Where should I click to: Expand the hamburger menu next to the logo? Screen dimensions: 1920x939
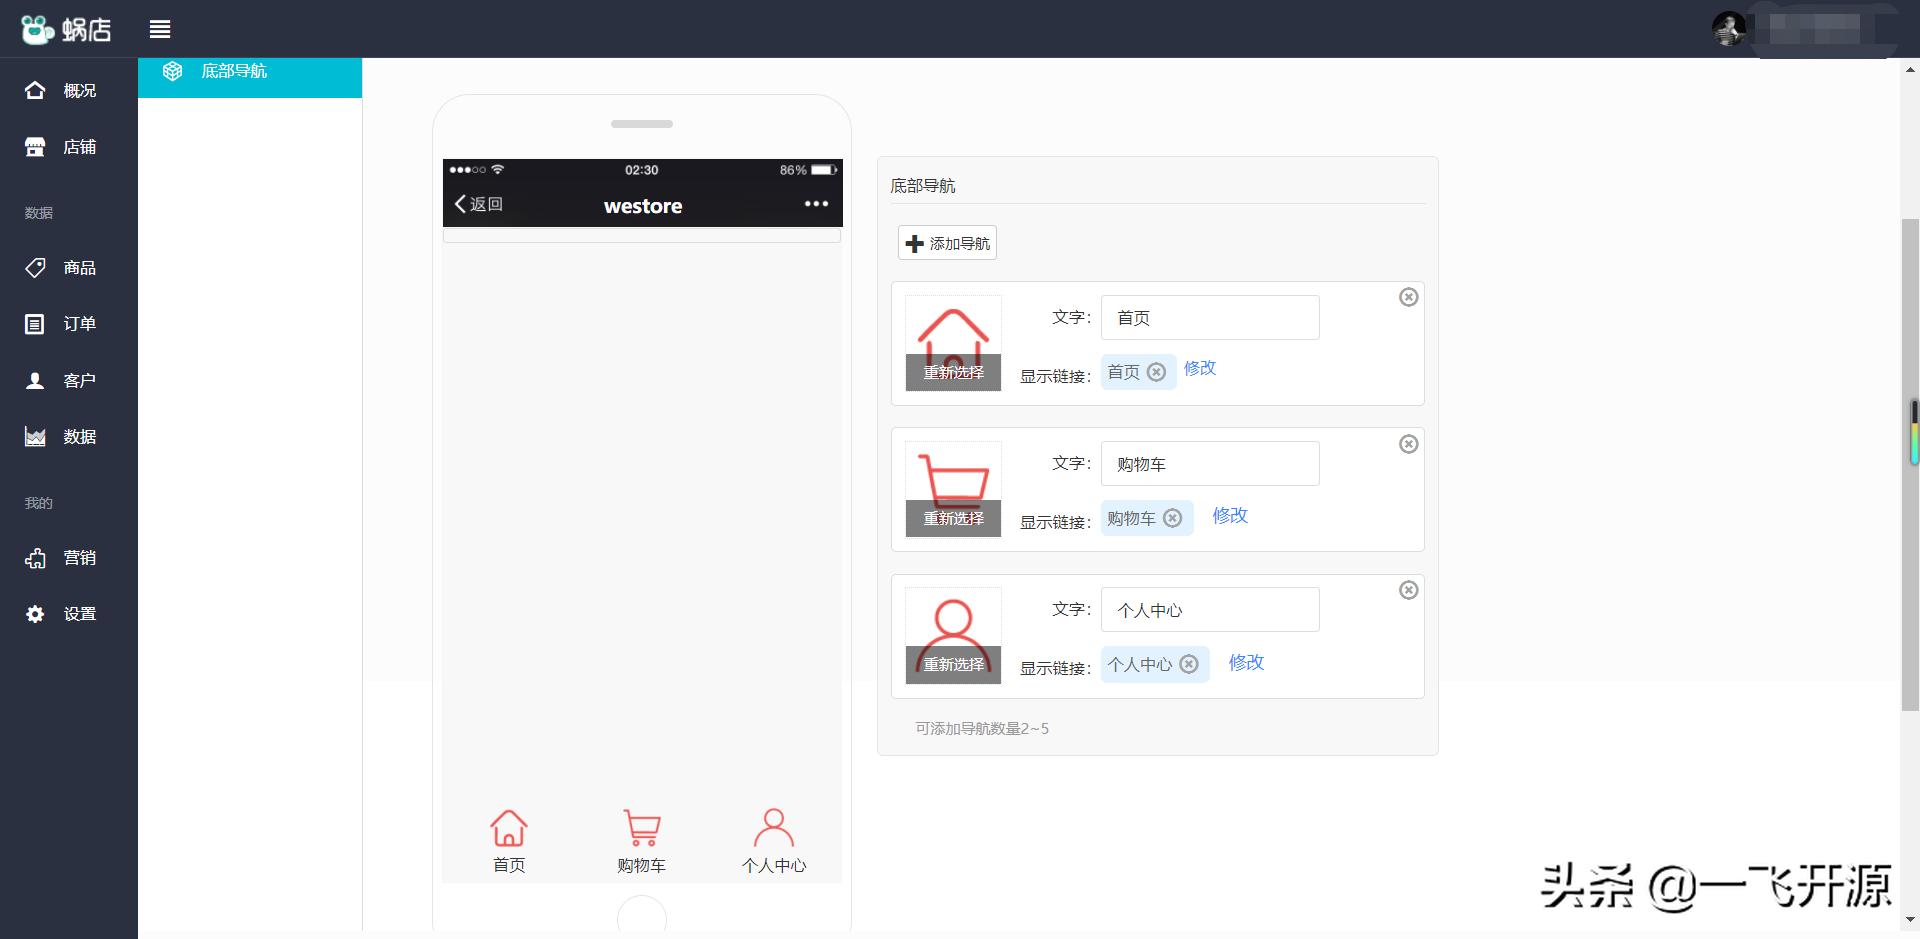pos(160,29)
